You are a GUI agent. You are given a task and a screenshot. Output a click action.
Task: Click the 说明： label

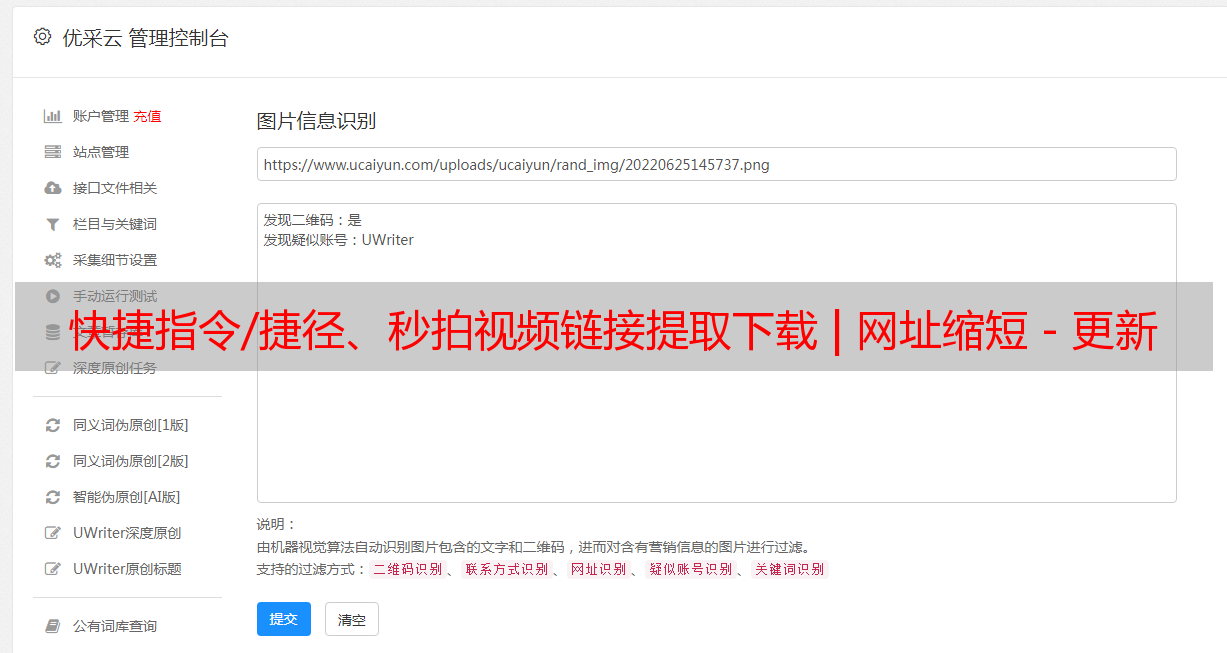[277, 524]
